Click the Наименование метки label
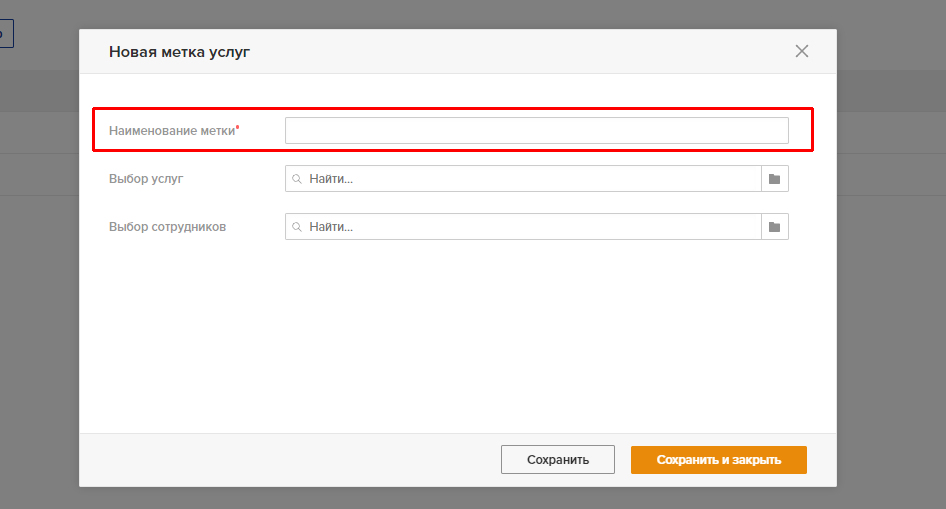The height and width of the screenshot is (509, 946). pos(172,131)
